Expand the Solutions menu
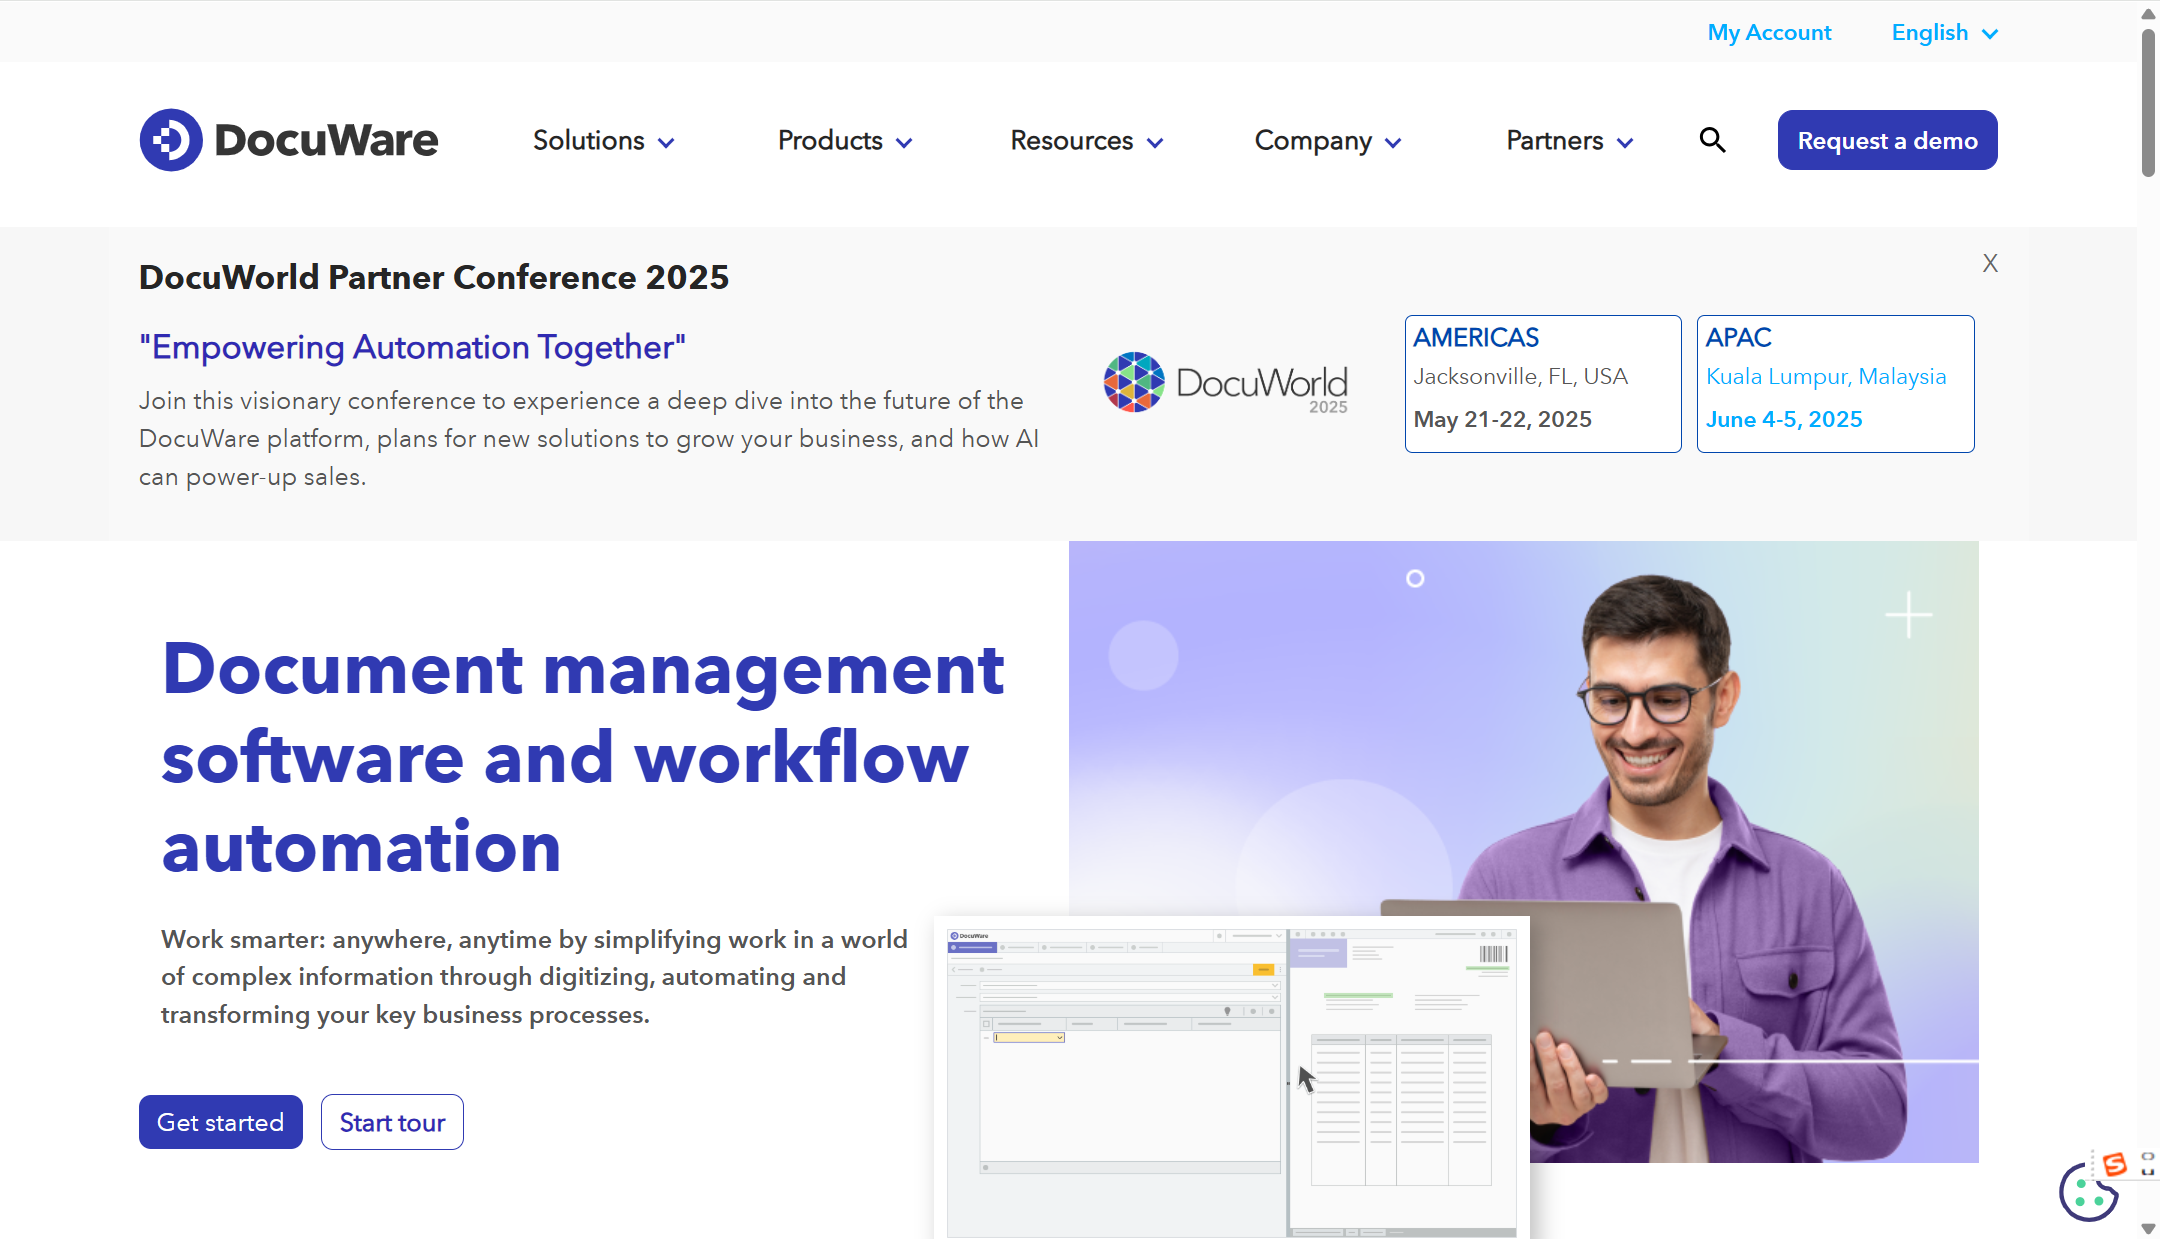The width and height of the screenshot is (2160, 1239). tap(603, 141)
